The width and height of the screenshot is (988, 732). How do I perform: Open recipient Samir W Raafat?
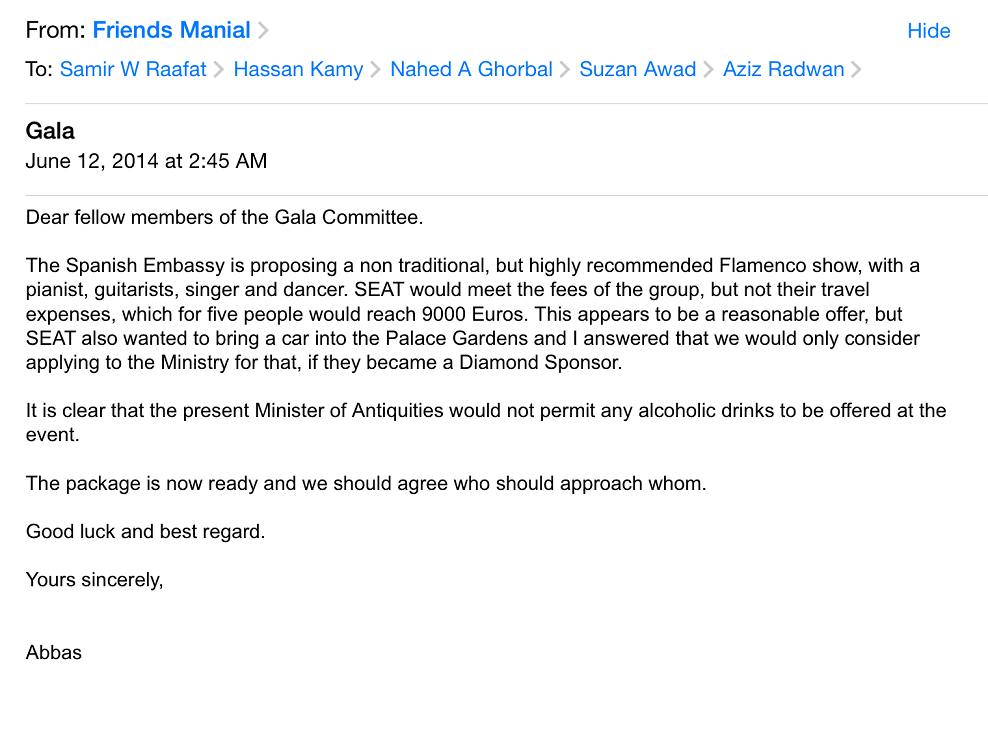click(133, 69)
